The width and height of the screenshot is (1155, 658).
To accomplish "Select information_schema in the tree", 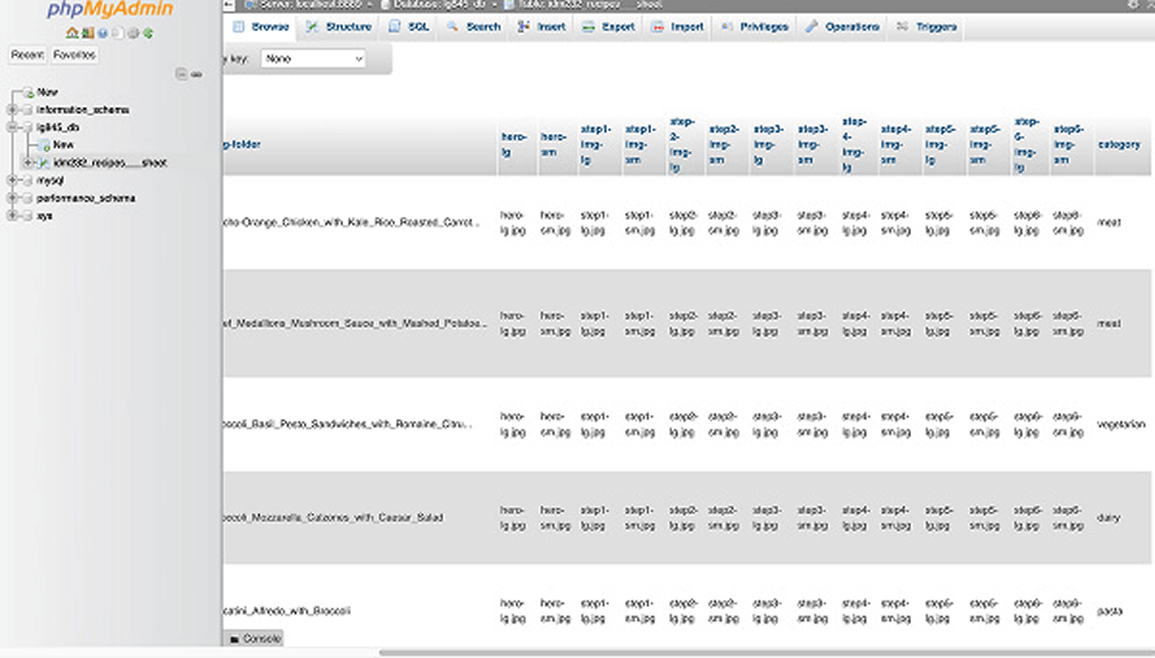I will (82, 110).
